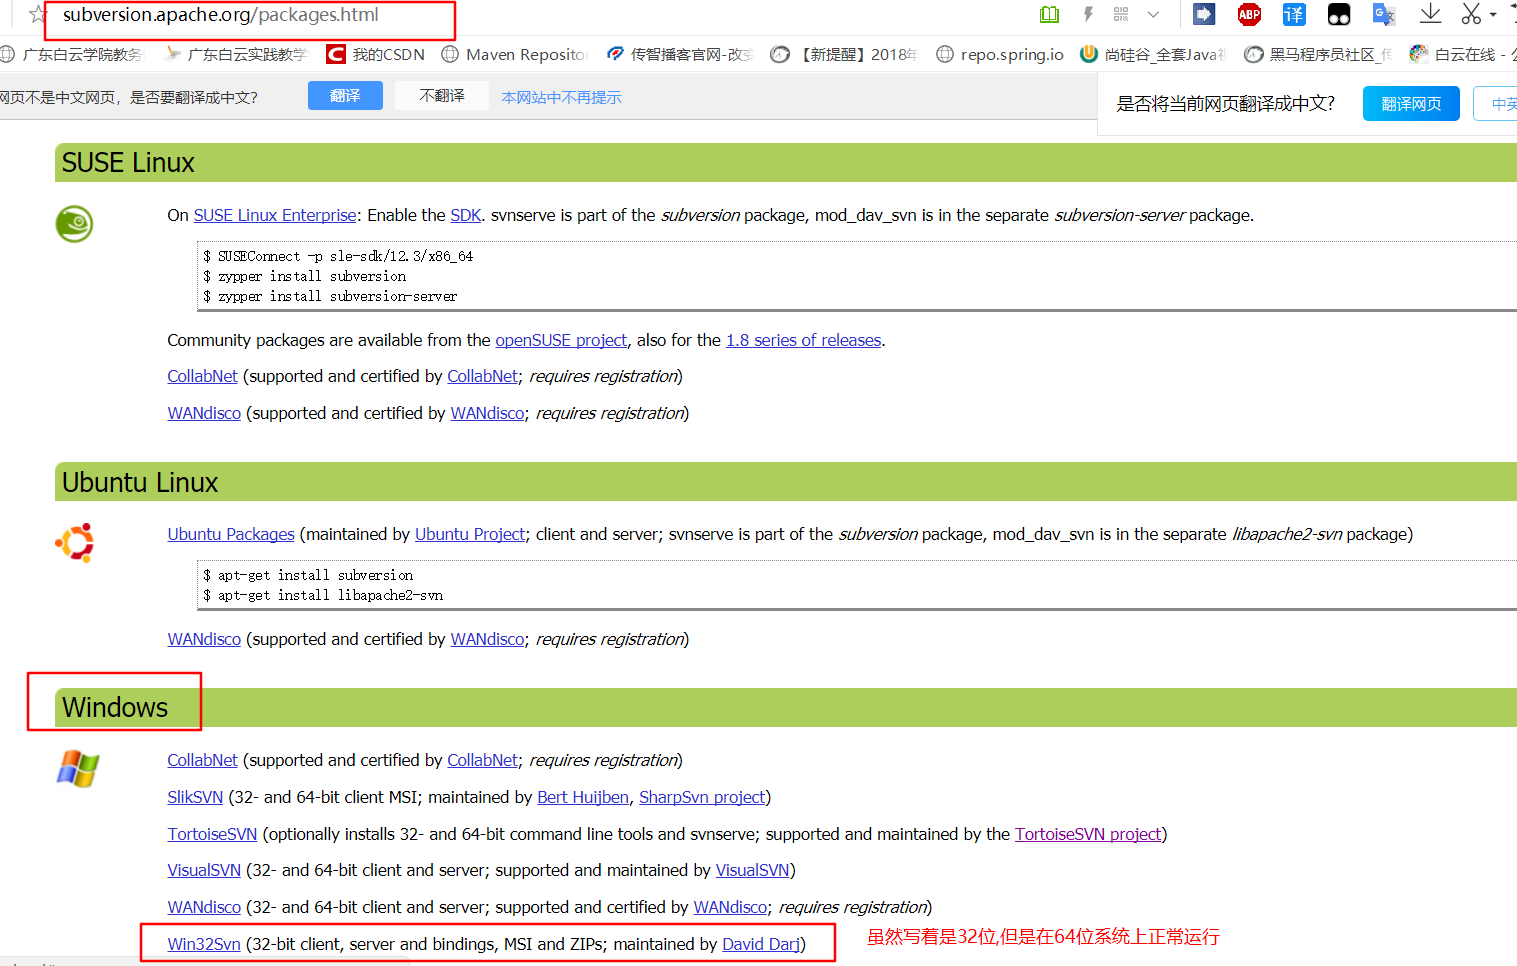This screenshot has height=966, width=1517.
Task: Open first CollabNet link under SUSE Linux
Action: pos(203,376)
